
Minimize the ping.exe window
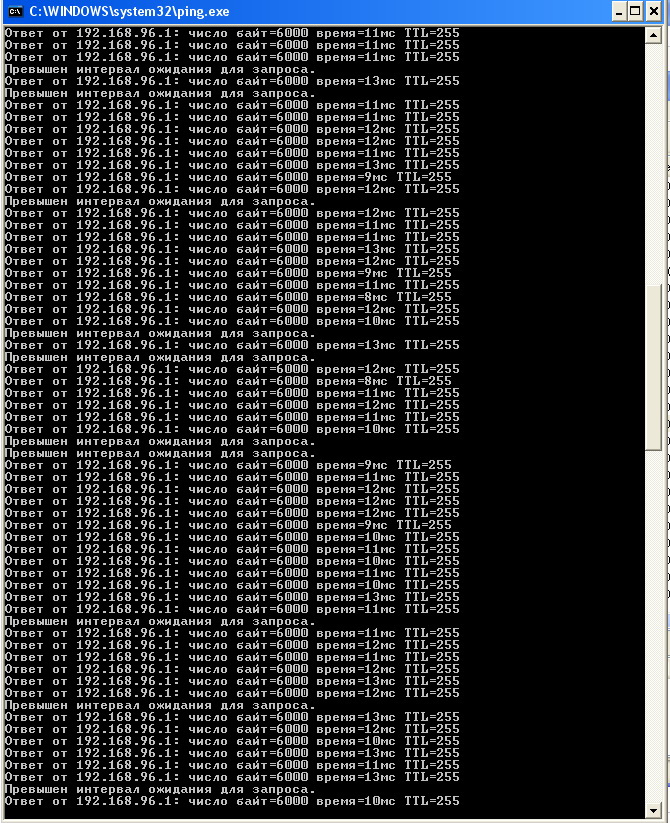(x=619, y=11)
